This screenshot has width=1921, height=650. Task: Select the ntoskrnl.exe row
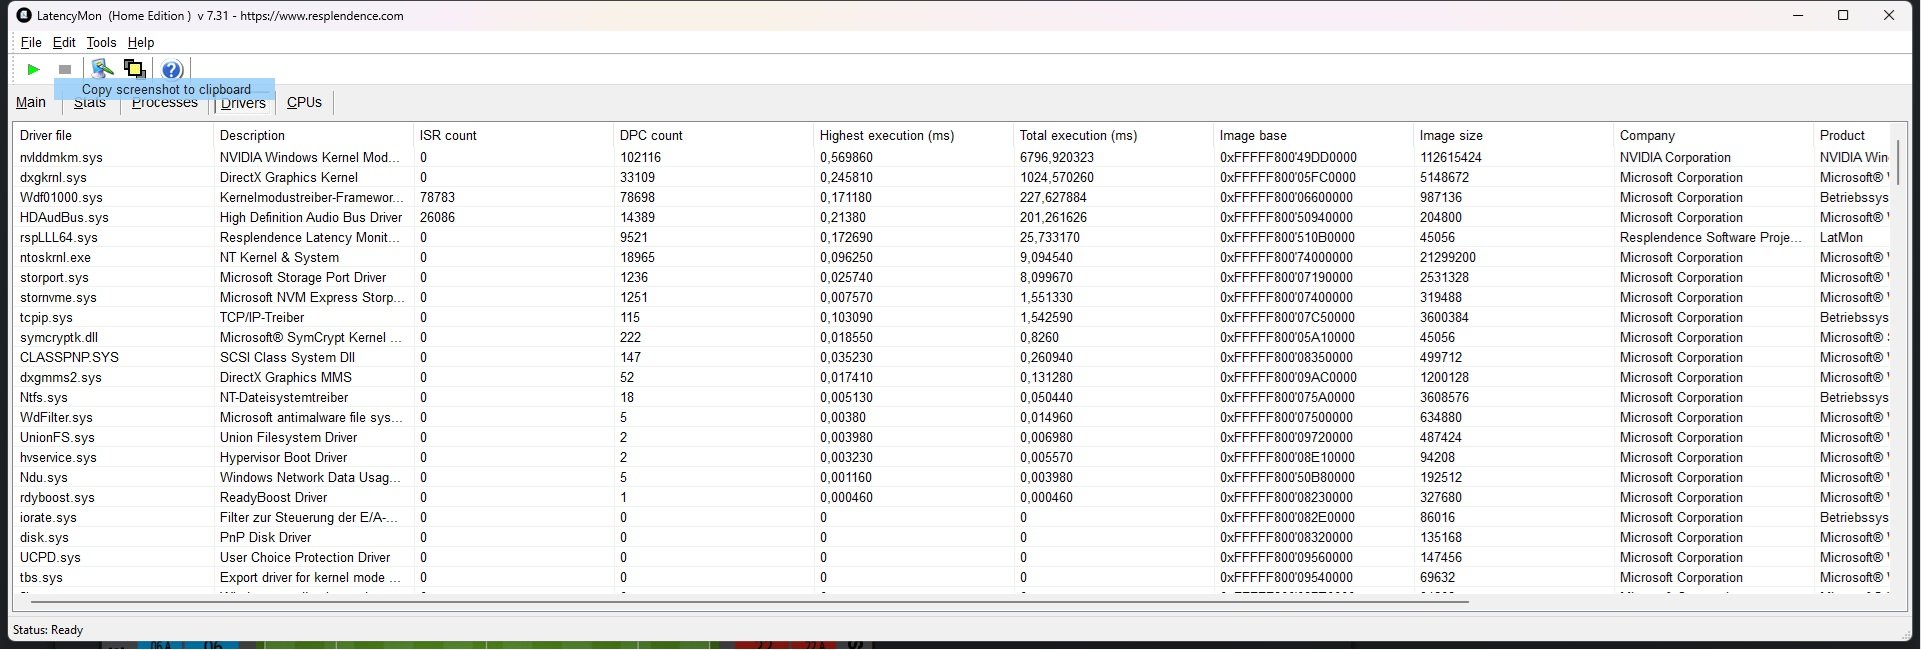952,257
